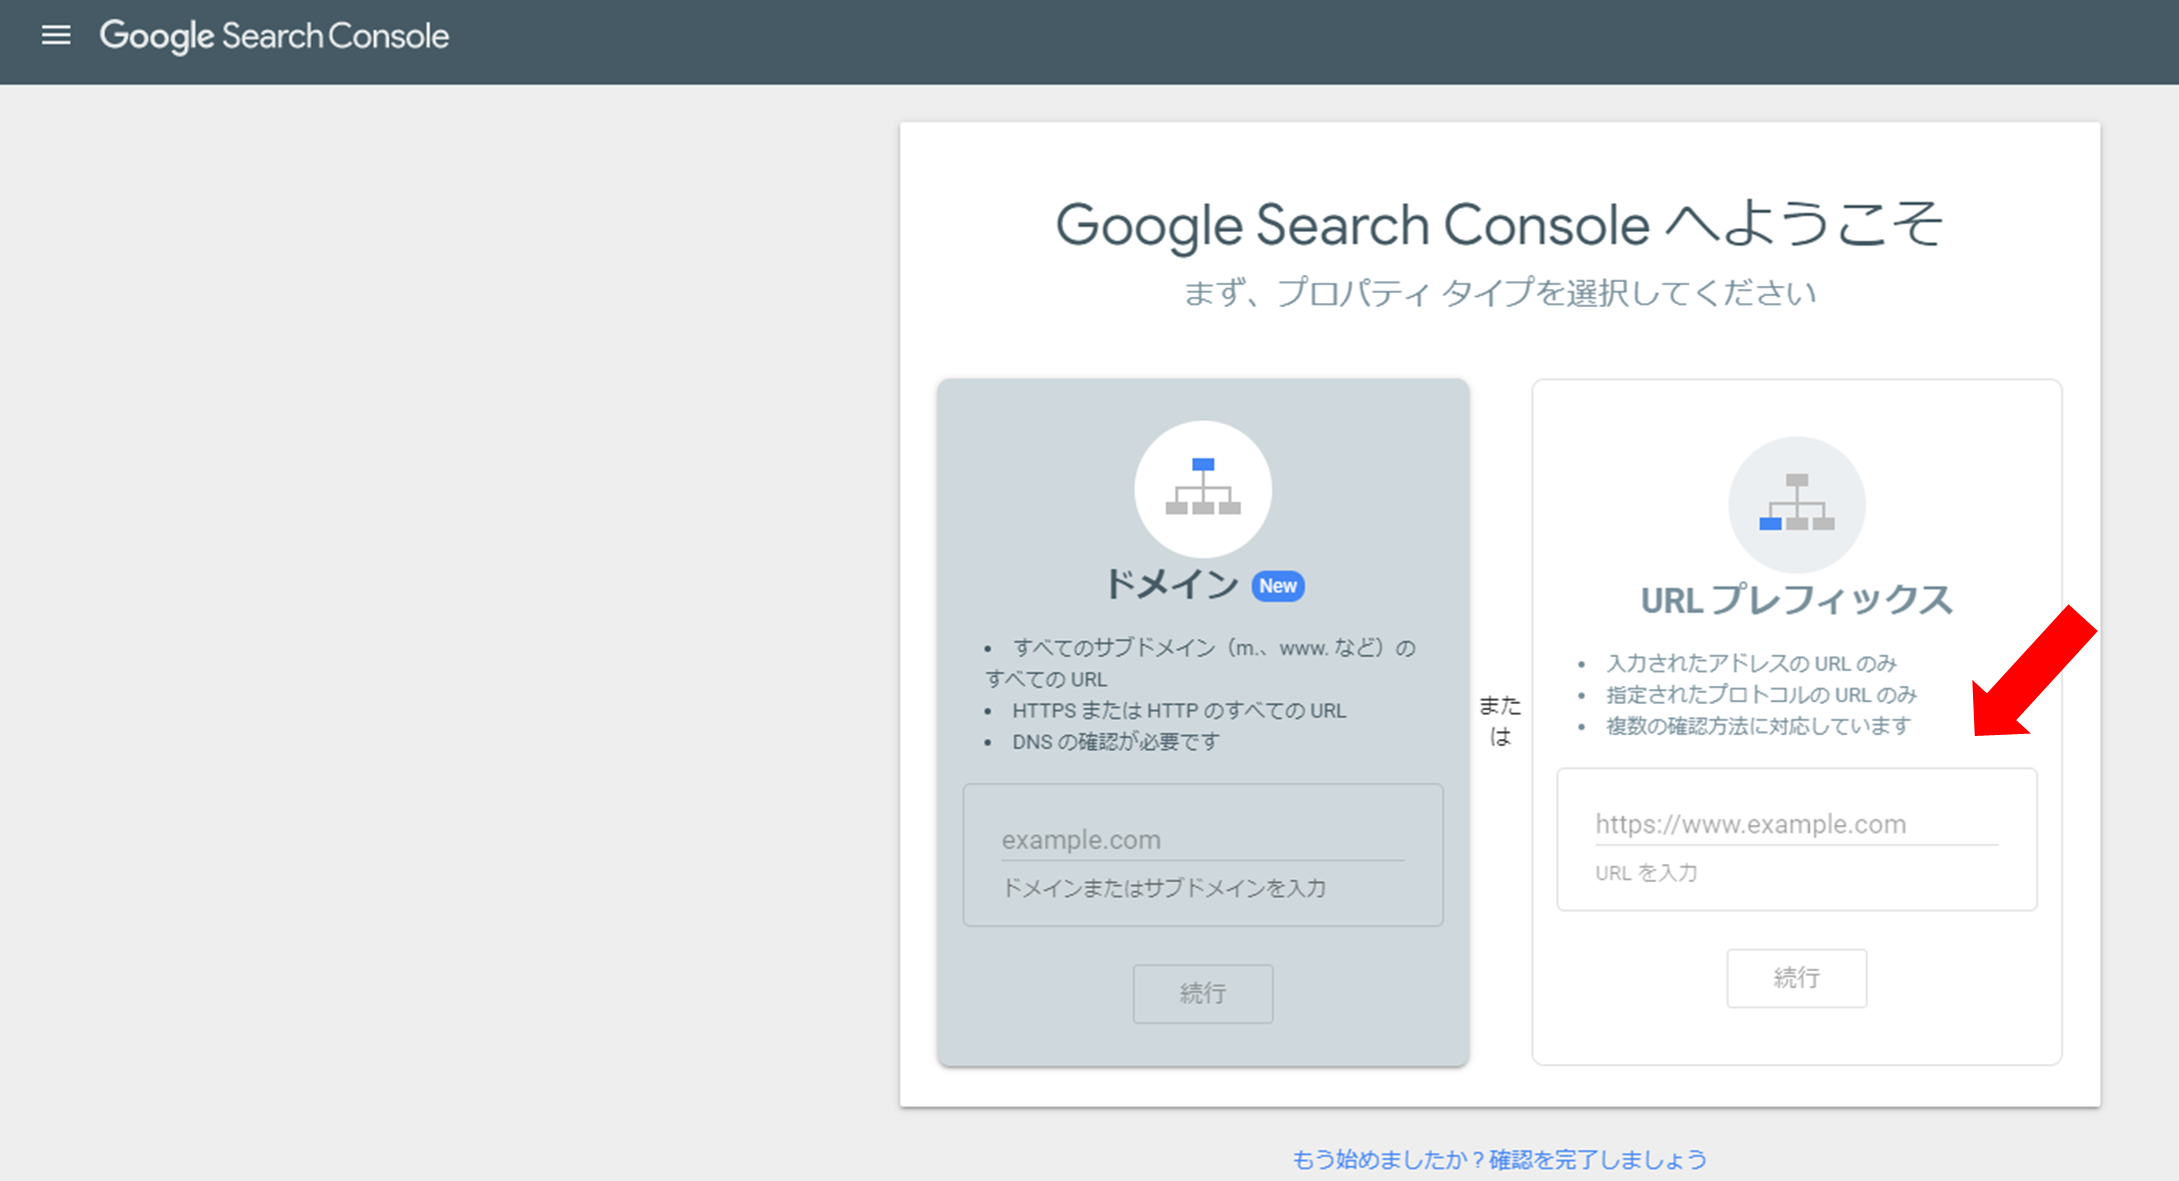Click the すべてのサブドメイン bullet text
The image size is (2179, 1181).
click(1200, 663)
